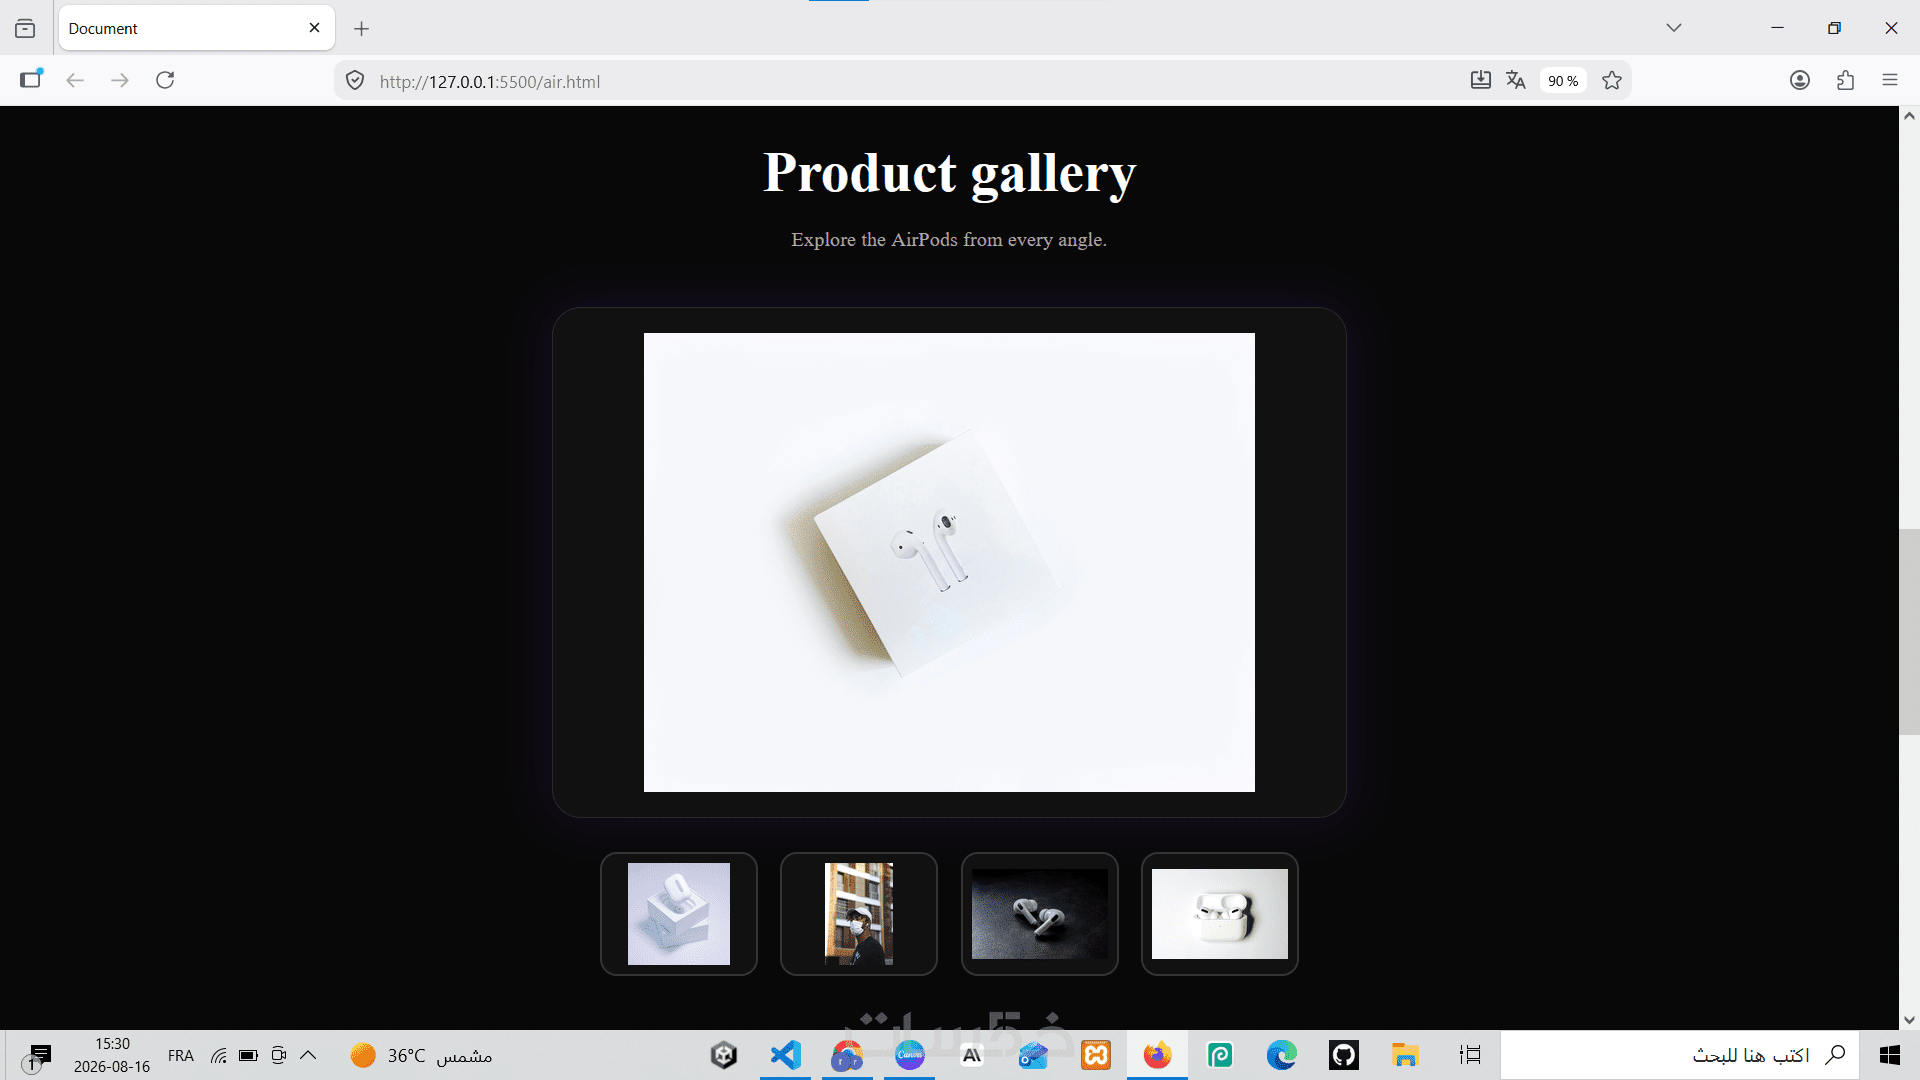Open Visual Studio Code from the taskbar
The image size is (1920, 1080).
786,1055
